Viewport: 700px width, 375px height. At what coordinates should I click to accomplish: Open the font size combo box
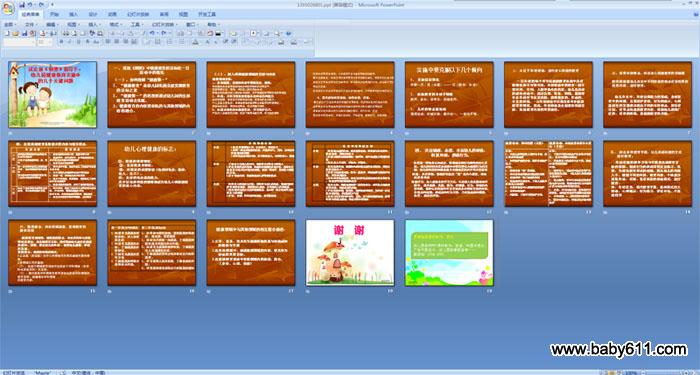point(45,42)
